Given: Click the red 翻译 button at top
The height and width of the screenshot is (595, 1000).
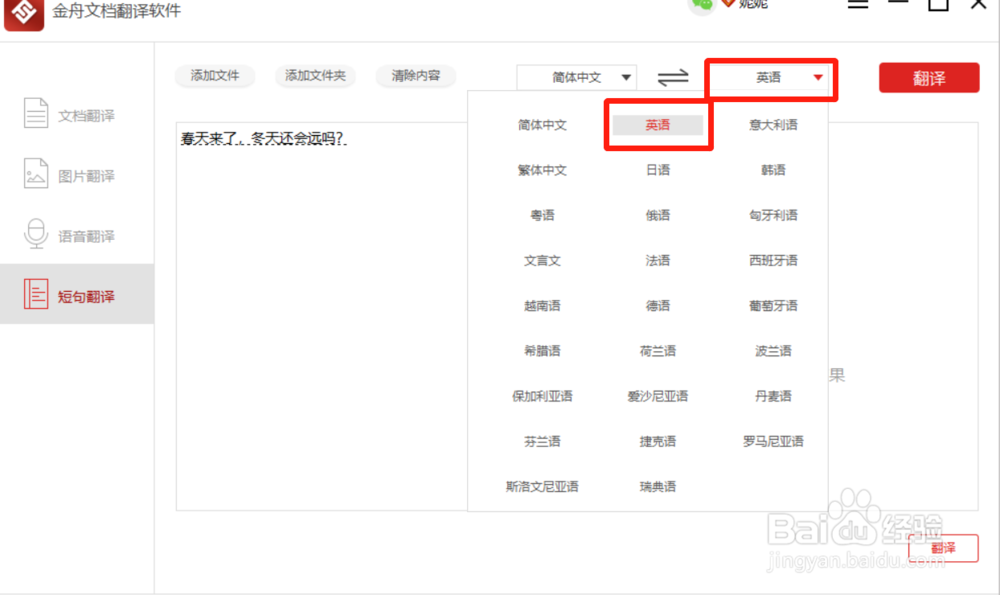Looking at the screenshot, I should tap(929, 78).
